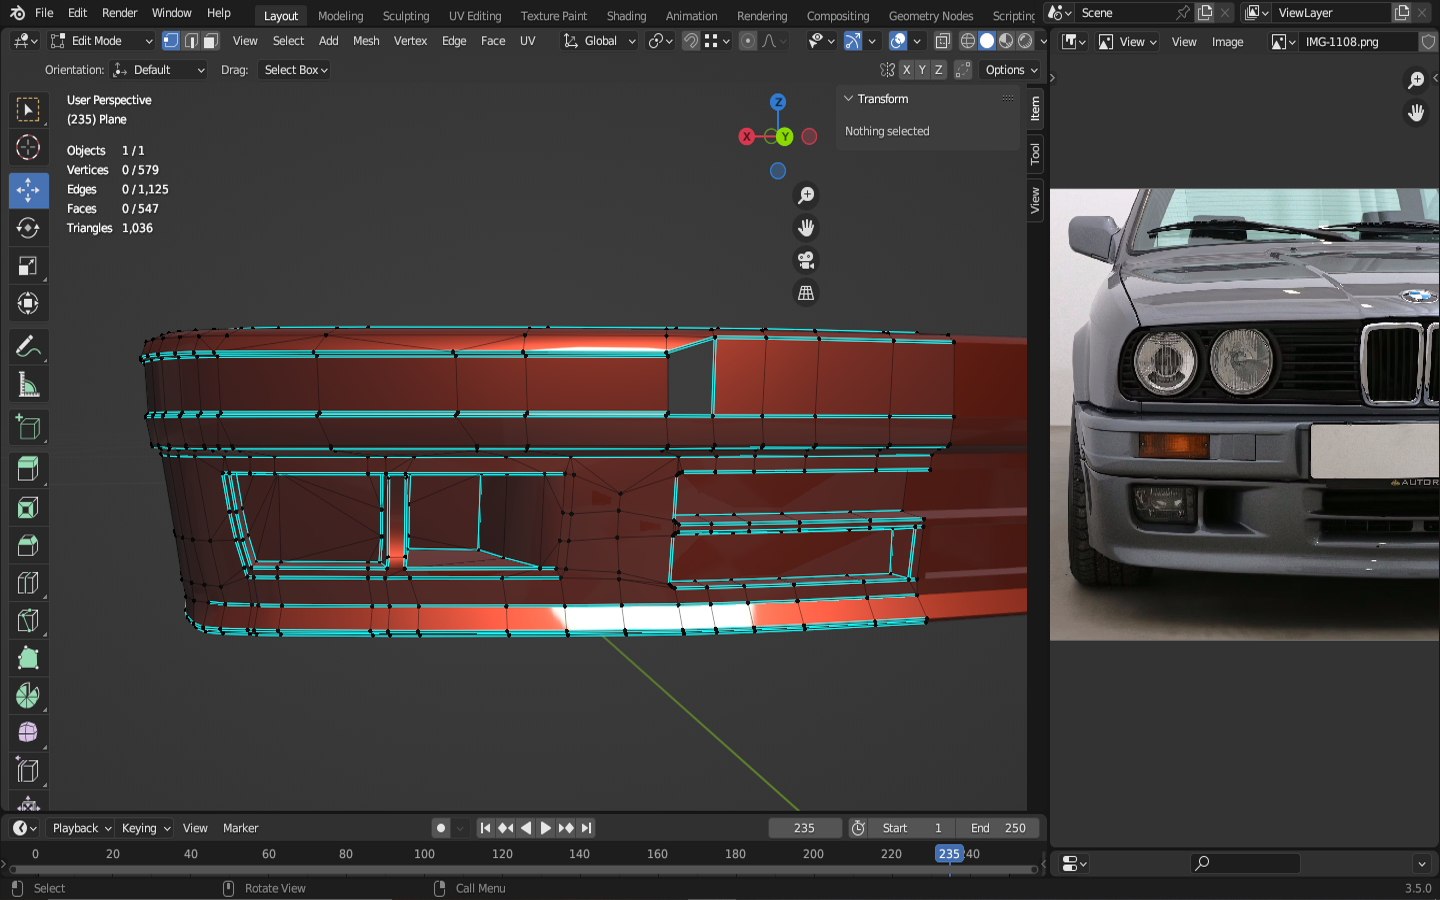Select the Bevel tool
The height and width of the screenshot is (900, 1440).
point(28,545)
